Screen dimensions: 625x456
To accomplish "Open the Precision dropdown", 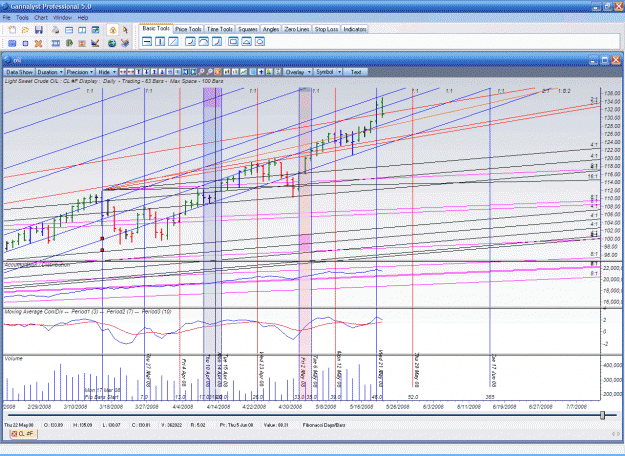I will (80, 72).
